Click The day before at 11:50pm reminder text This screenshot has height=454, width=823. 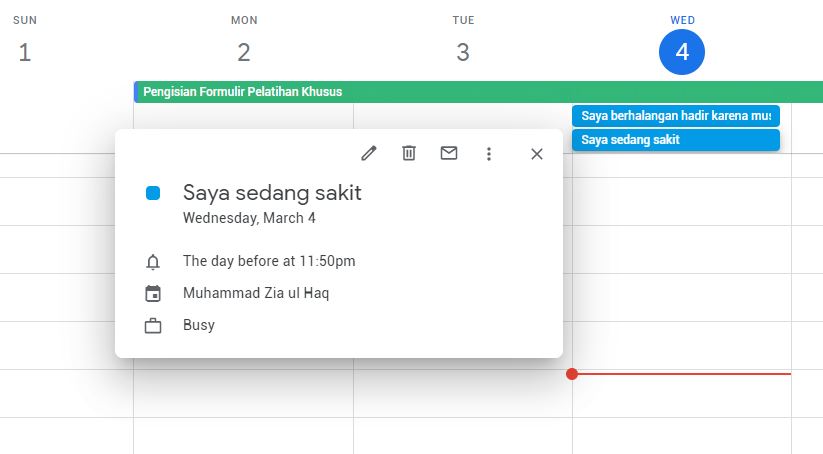[269, 261]
